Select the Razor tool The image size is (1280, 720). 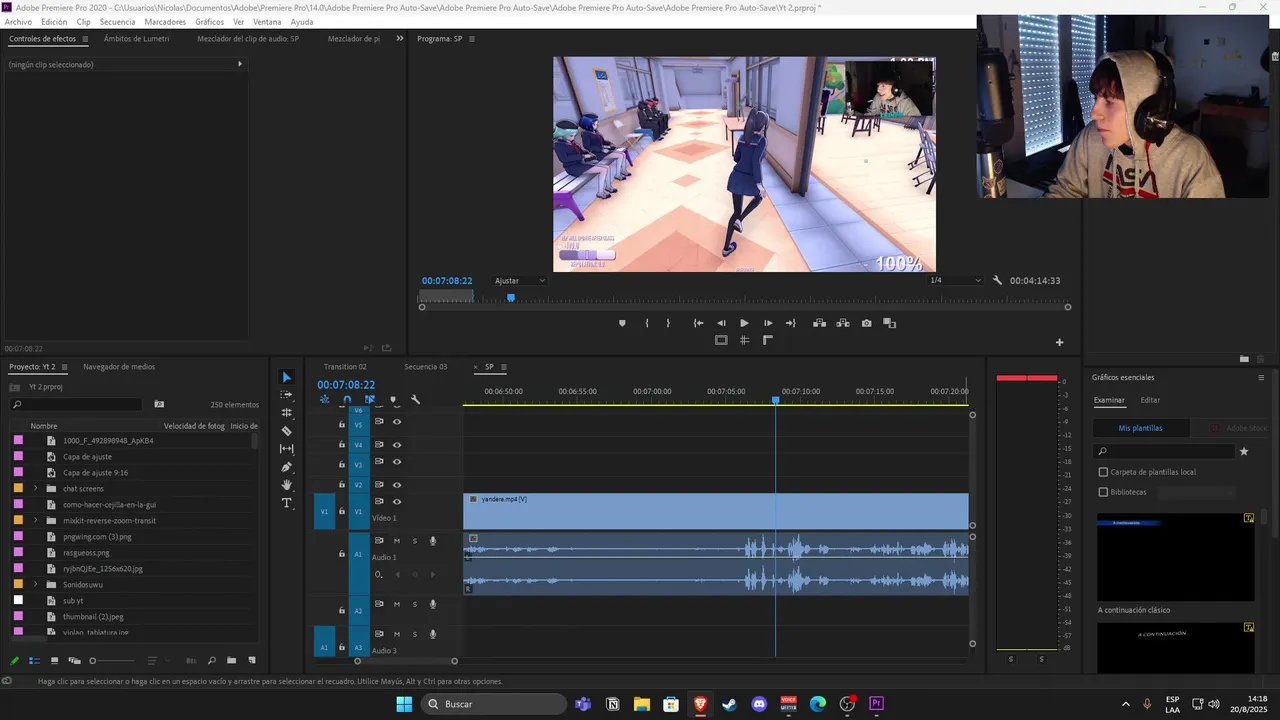pyautogui.click(x=287, y=431)
